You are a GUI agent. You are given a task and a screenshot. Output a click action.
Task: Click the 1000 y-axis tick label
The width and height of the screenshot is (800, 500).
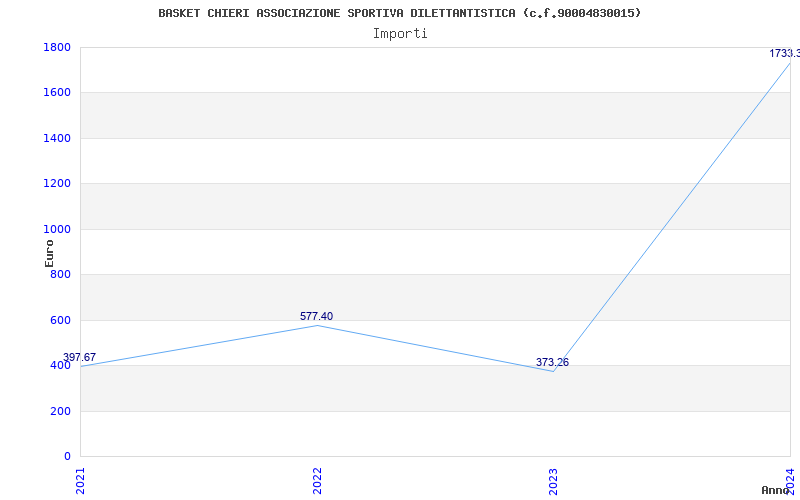(57, 229)
